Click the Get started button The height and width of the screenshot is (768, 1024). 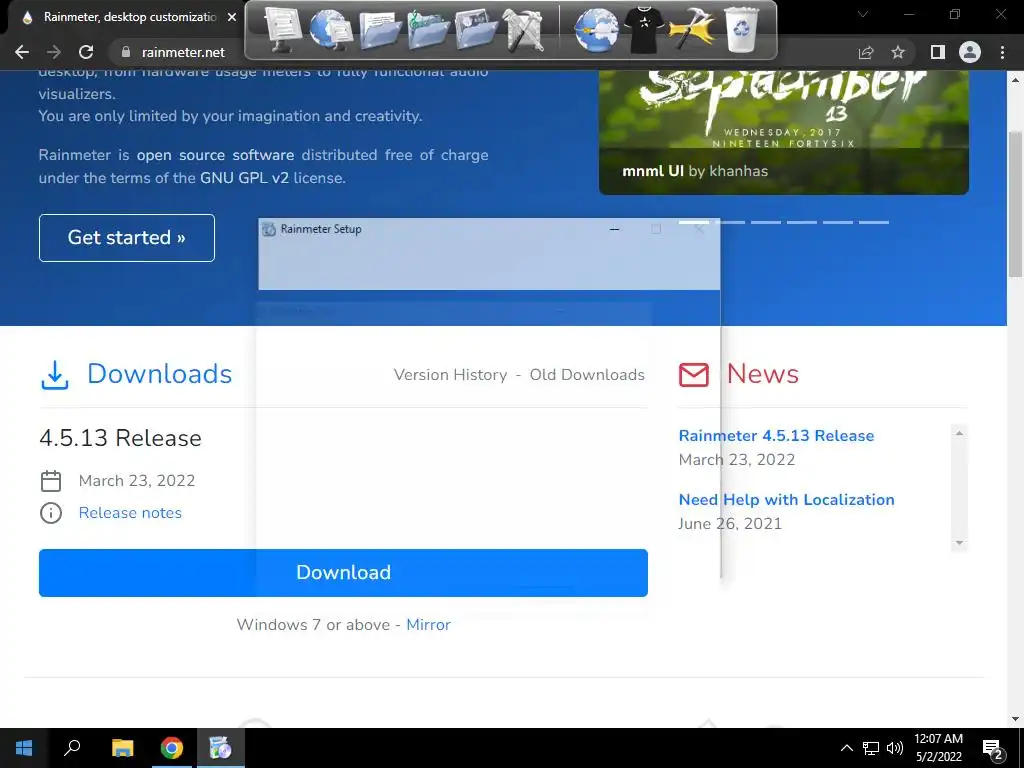click(x=127, y=238)
